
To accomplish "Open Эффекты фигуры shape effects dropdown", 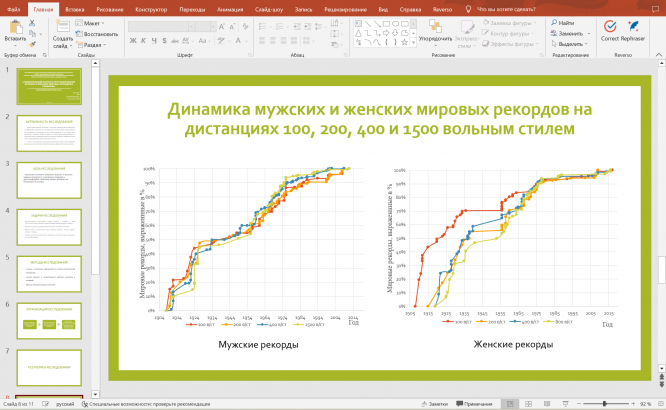I will coord(510,44).
